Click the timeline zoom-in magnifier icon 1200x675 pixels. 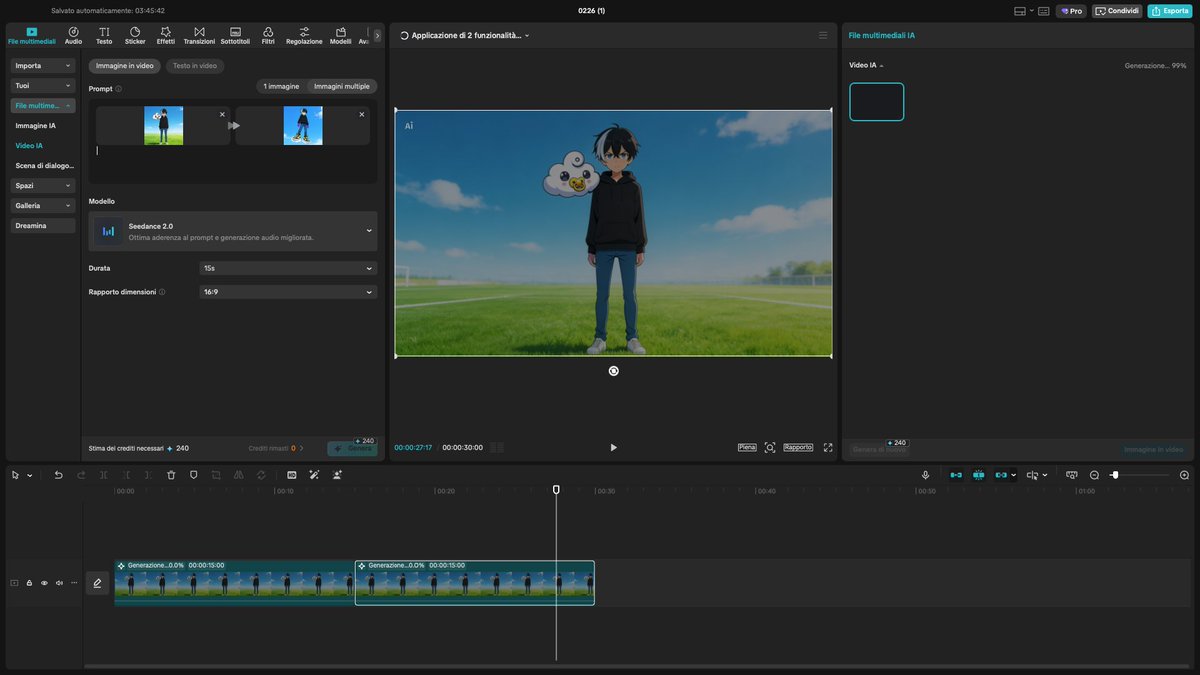(x=1184, y=475)
